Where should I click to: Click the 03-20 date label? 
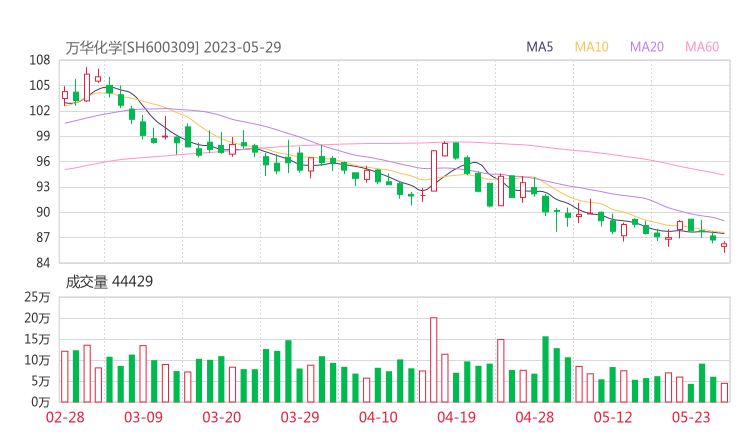(222, 417)
